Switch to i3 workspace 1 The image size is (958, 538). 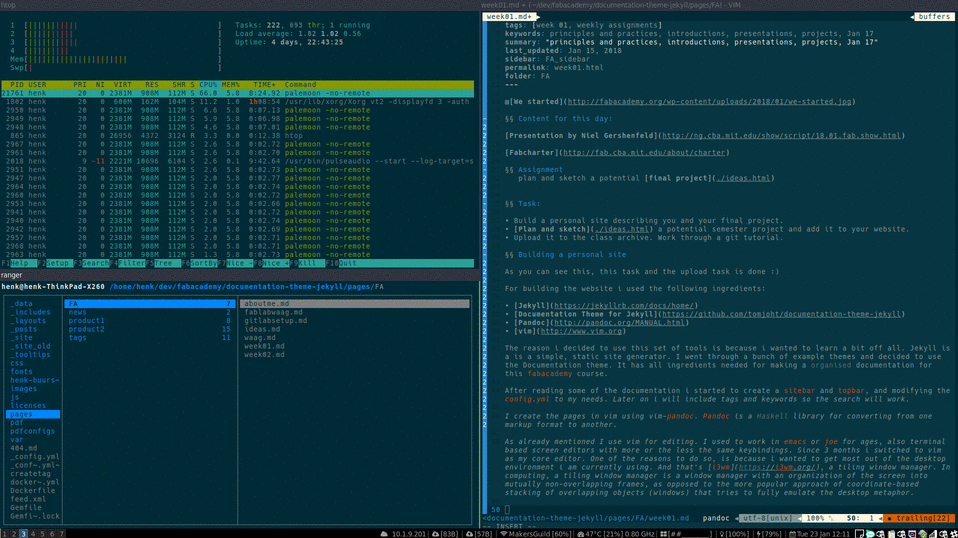pyautogui.click(x=4, y=534)
